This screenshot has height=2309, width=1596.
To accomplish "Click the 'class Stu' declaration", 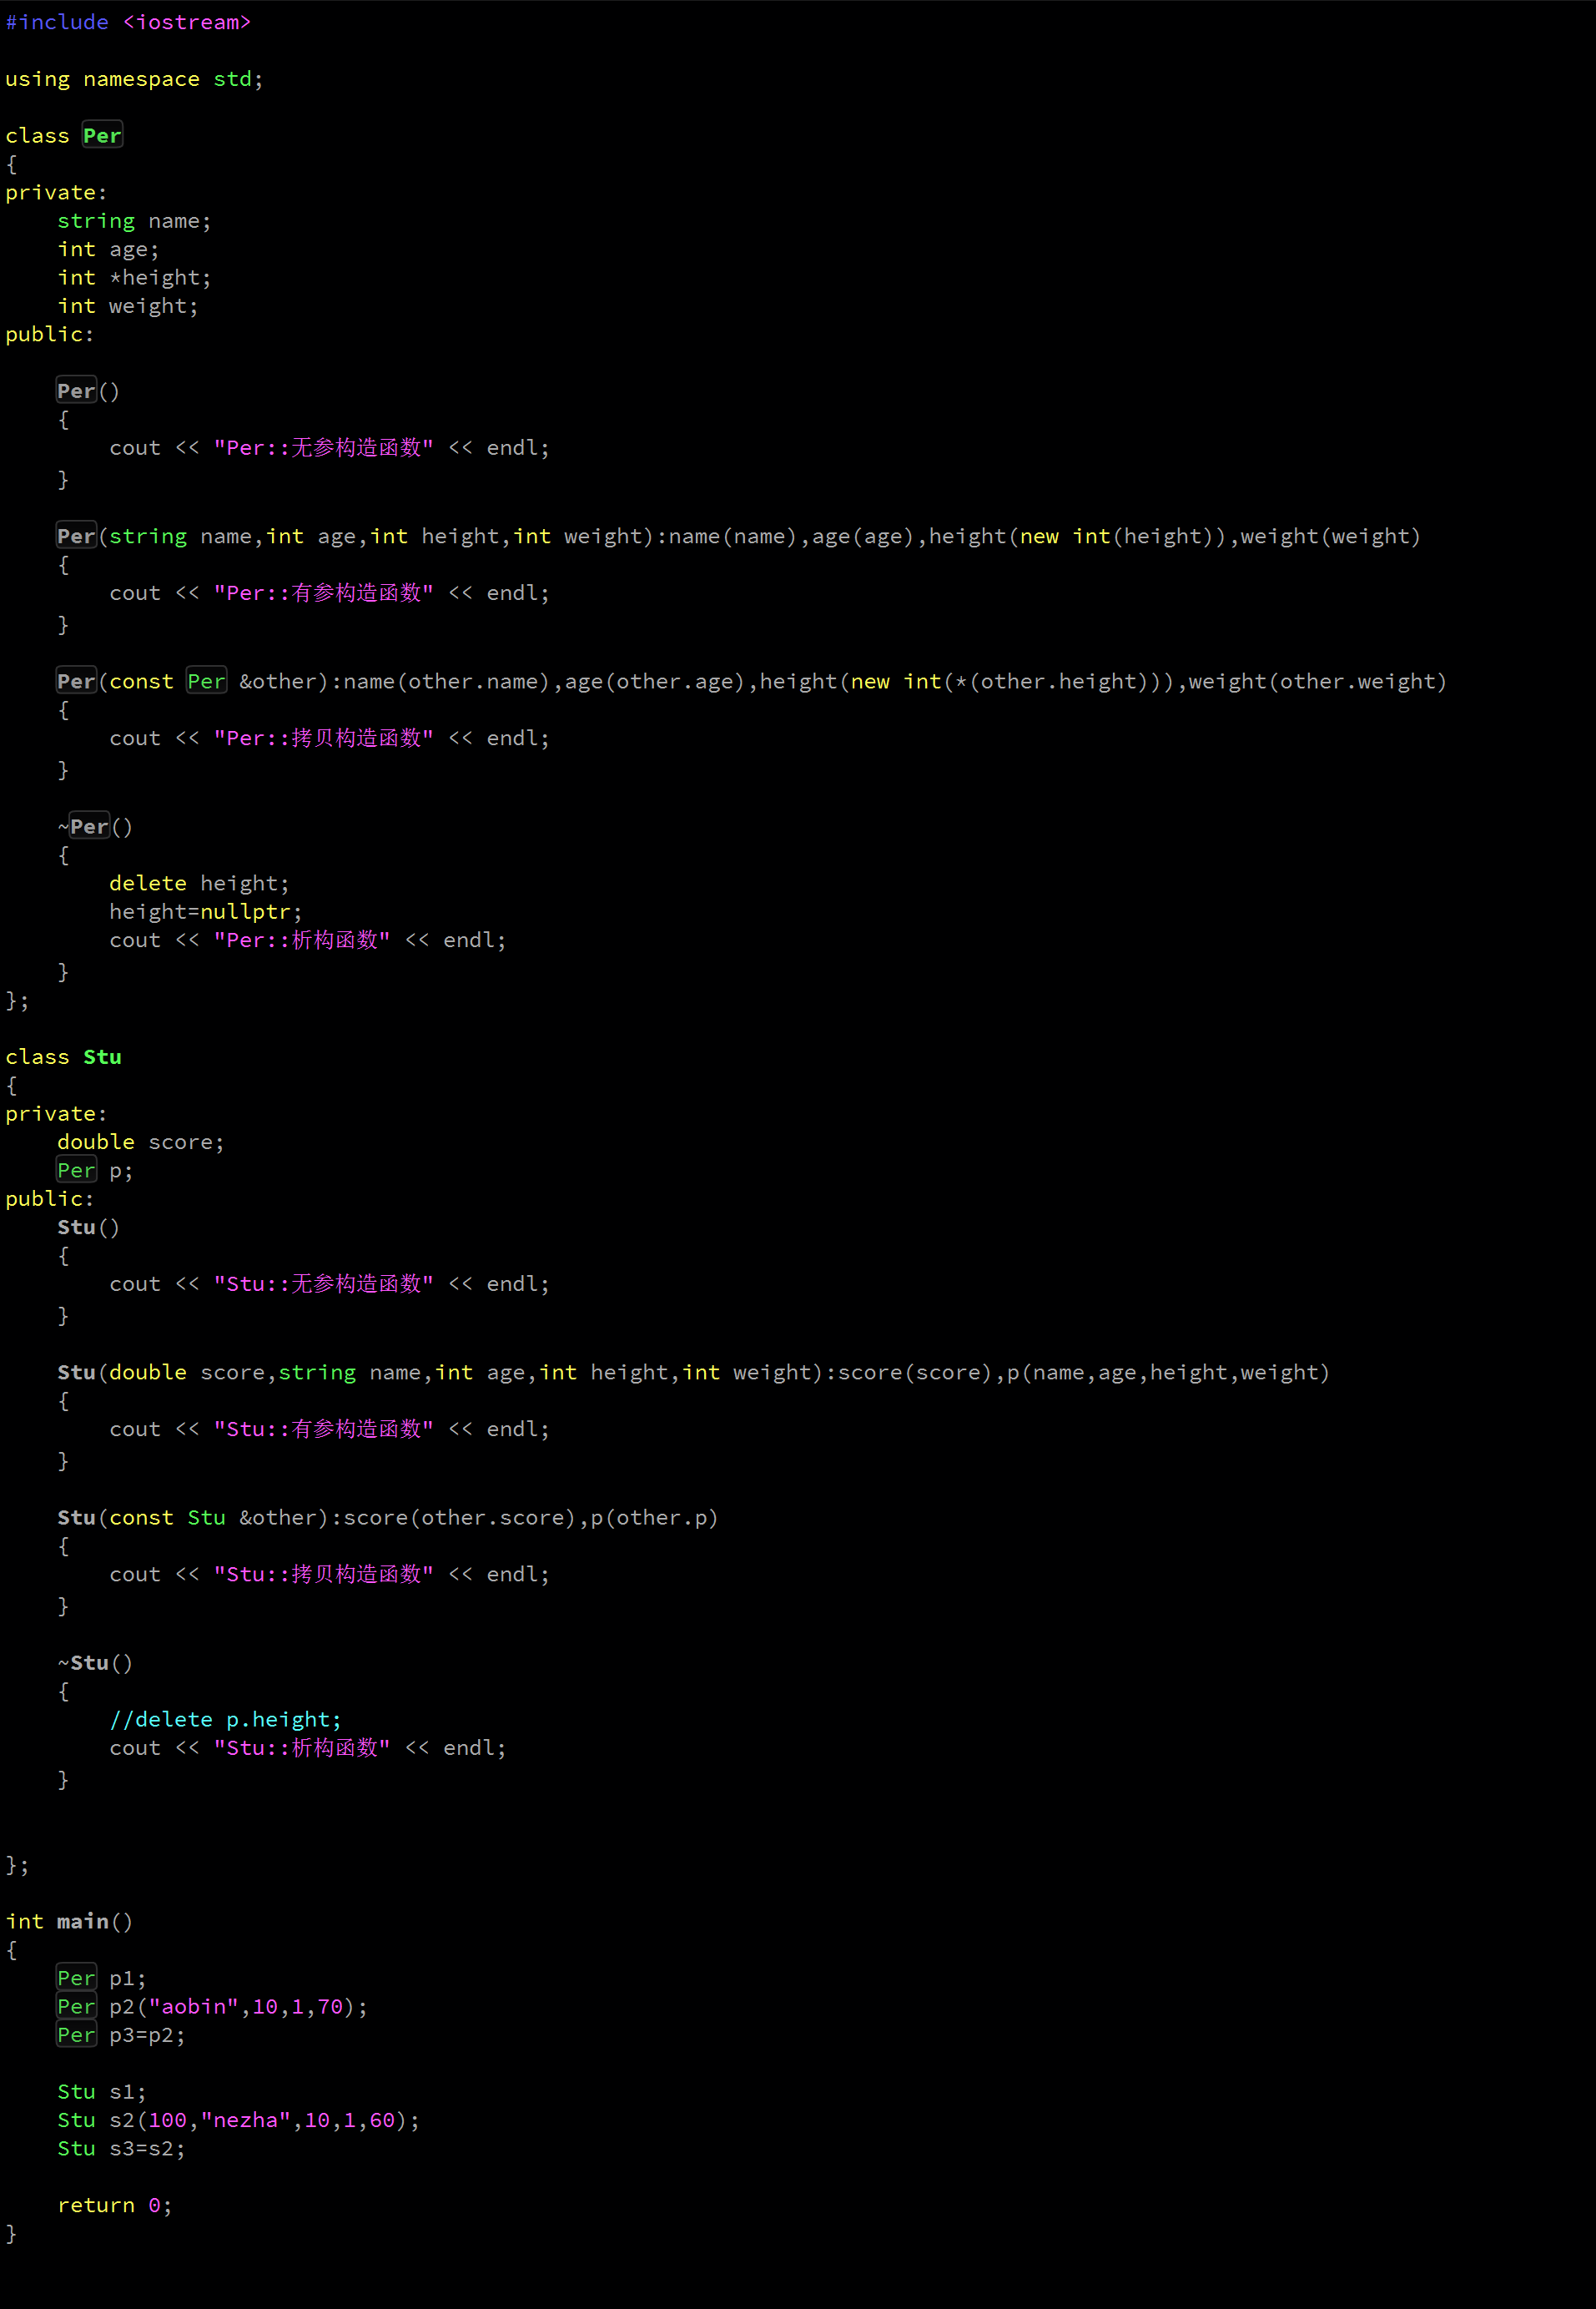I will pos(63,1057).
